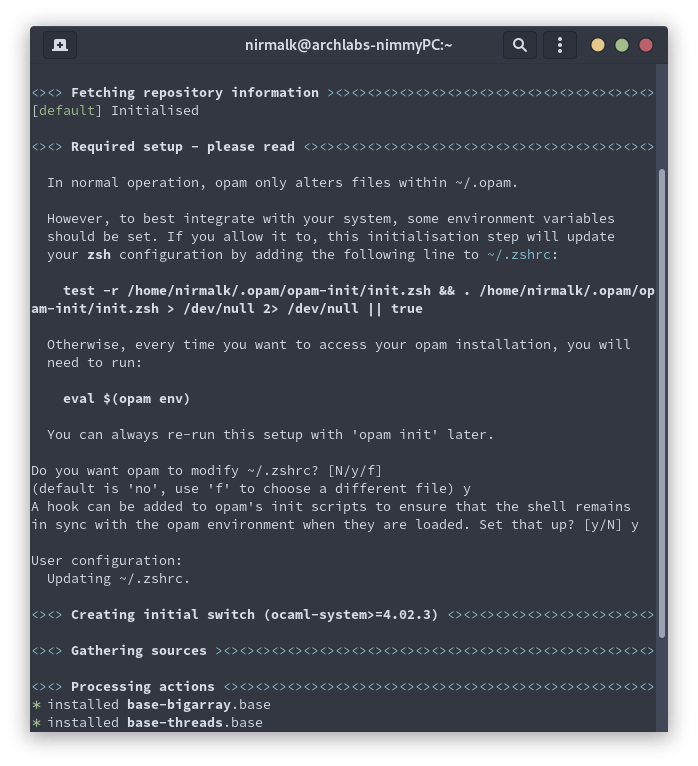Click the 'should be set. If you allow' line
This screenshot has width=698, height=766.
coord(331,237)
